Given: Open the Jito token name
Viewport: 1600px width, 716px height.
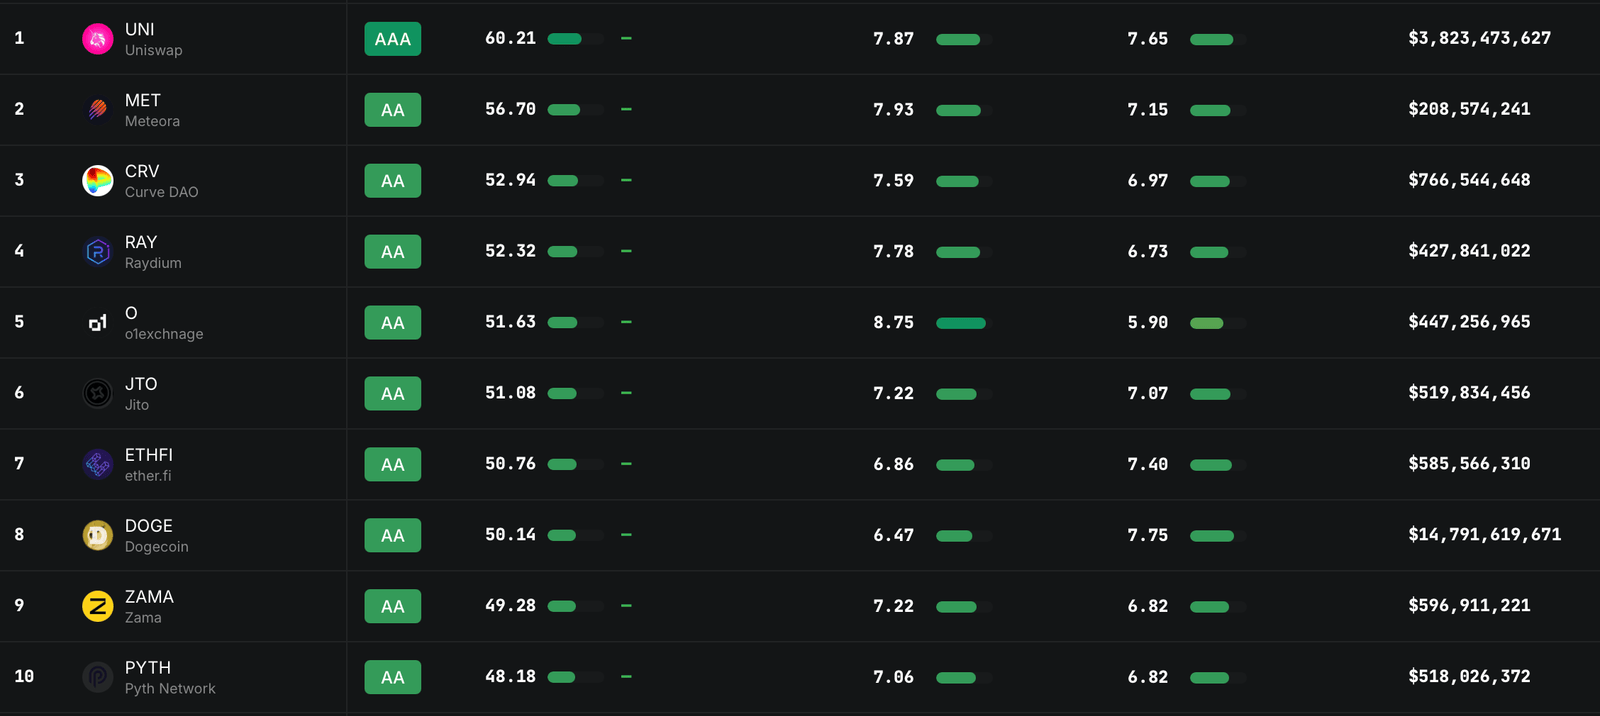Looking at the screenshot, I should 137,405.
